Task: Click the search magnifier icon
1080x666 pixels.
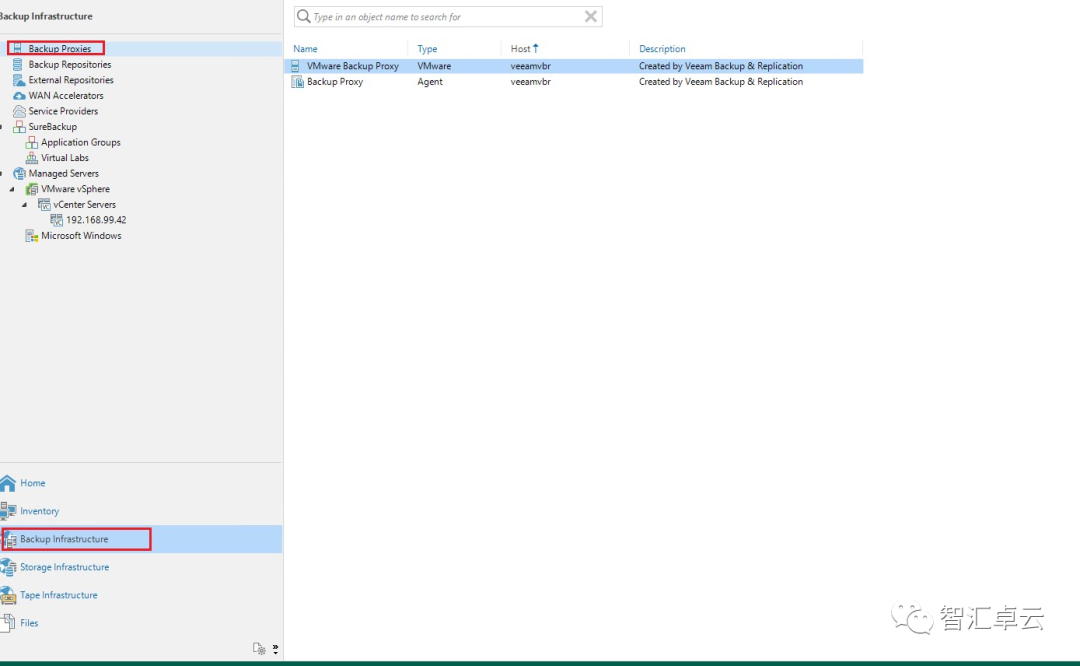Action: 303,16
